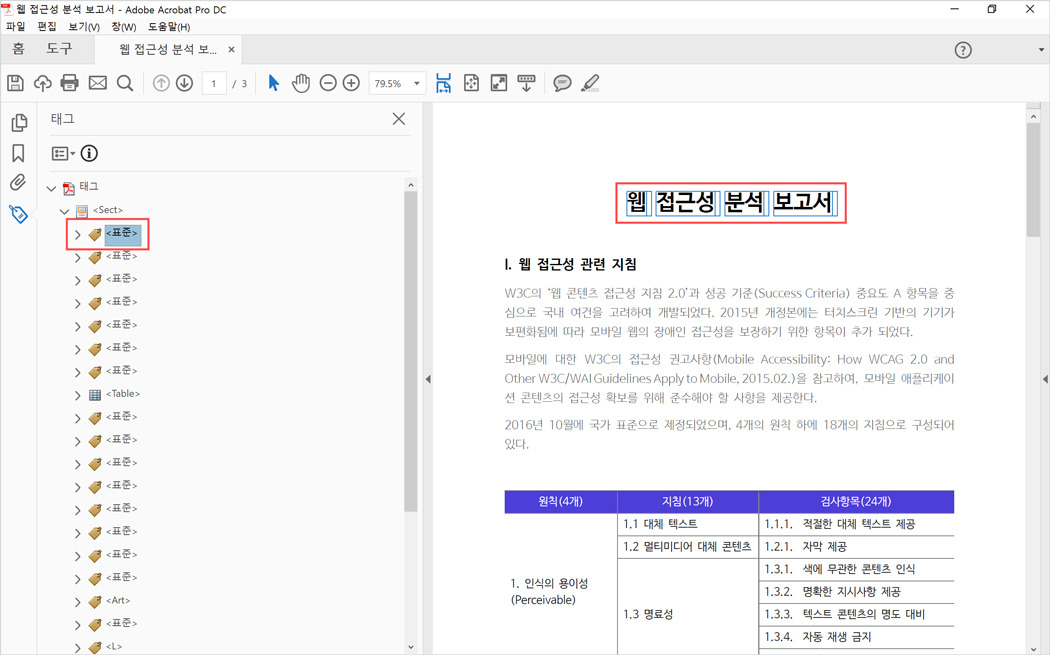Select the Tags panel icon in sidebar
Viewport: 1050px width, 655px height.
click(18, 213)
